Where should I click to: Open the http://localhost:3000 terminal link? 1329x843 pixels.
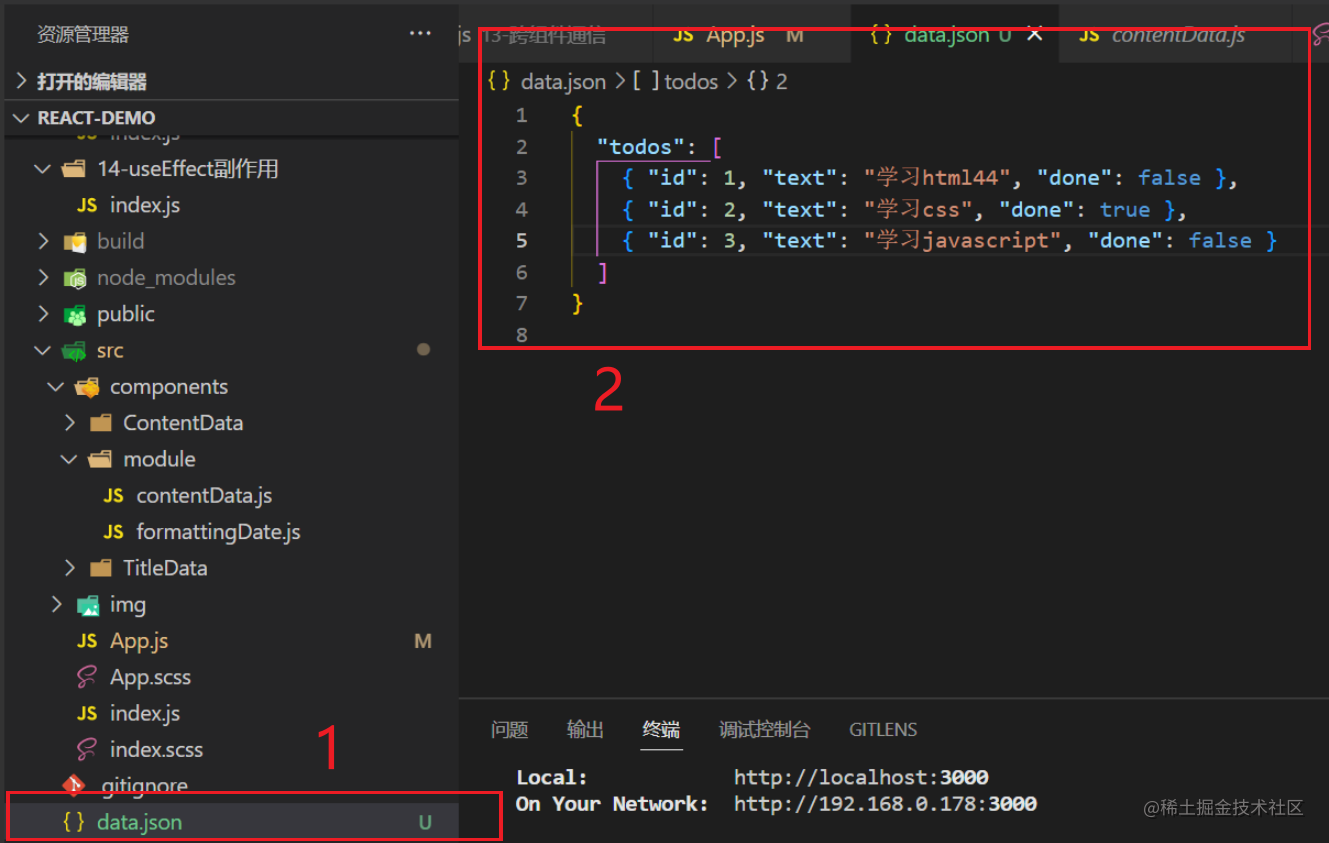pos(861,777)
